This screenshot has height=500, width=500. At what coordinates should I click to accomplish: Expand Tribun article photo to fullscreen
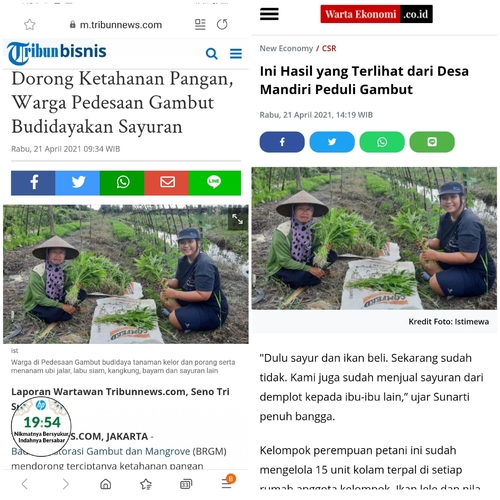(238, 219)
